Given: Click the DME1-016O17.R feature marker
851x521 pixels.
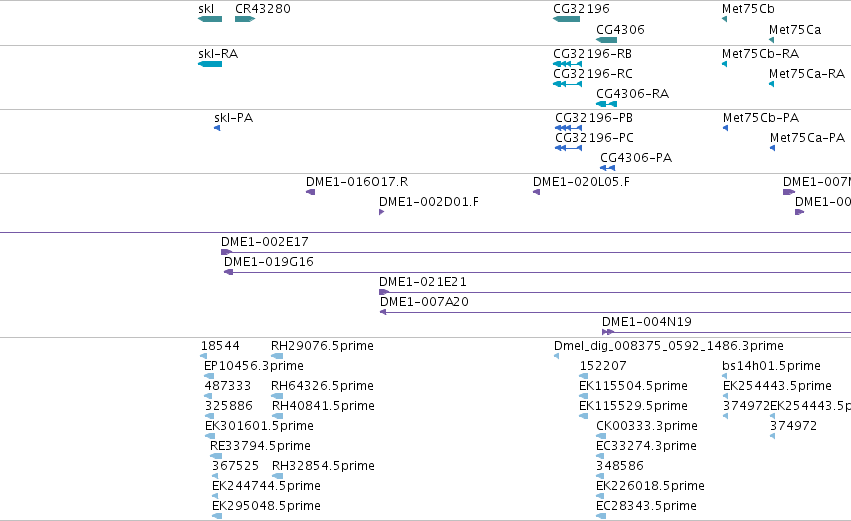Looking at the screenshot, I should [x=310, y=192].
